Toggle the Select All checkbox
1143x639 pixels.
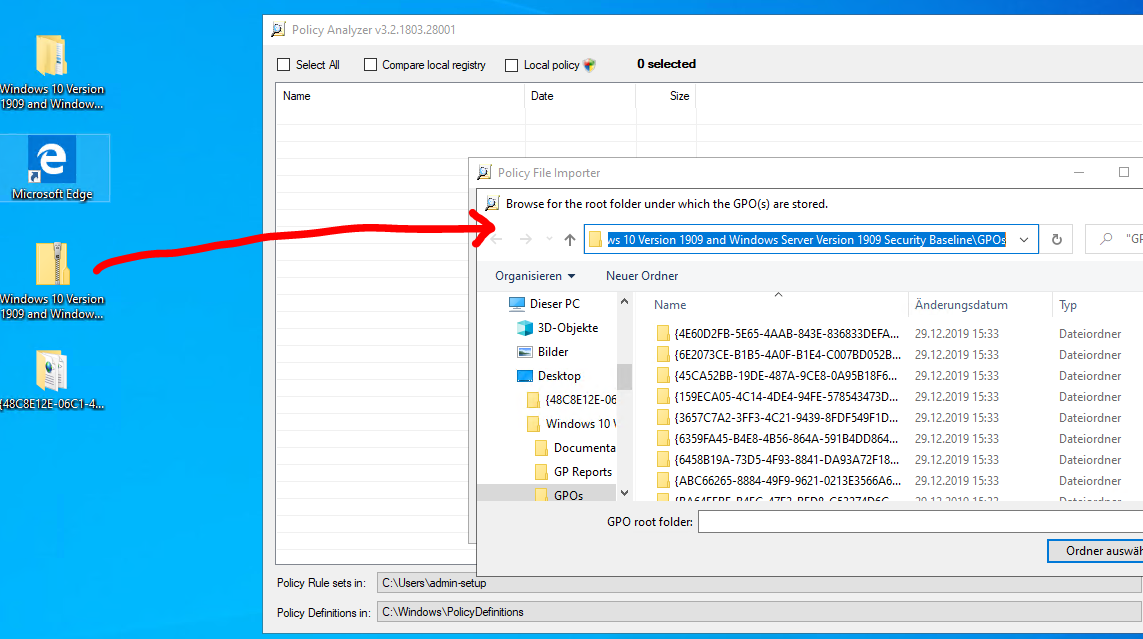click(x=284, y=65)
